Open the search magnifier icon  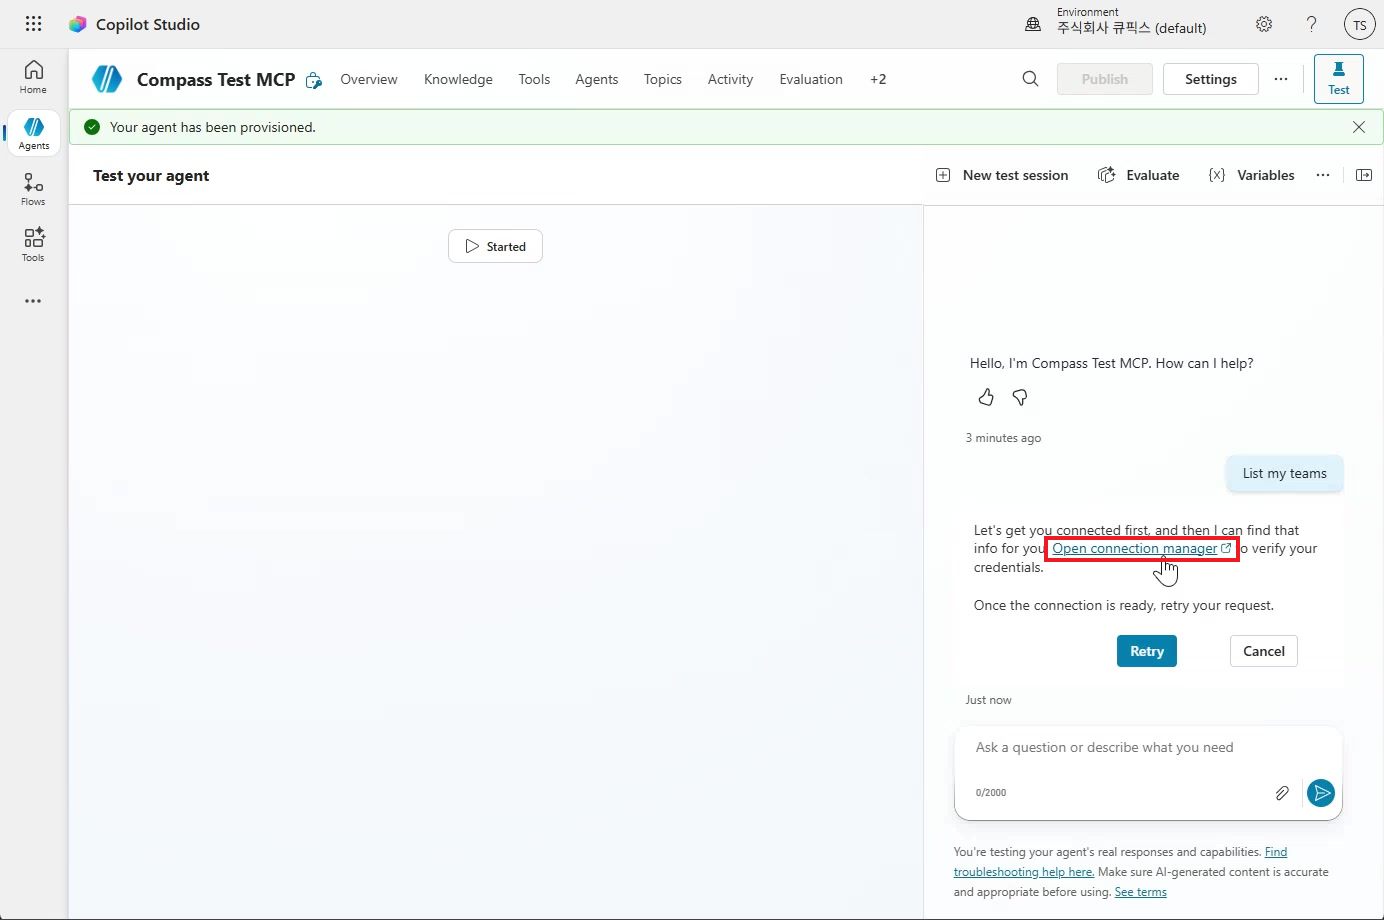1030,79
